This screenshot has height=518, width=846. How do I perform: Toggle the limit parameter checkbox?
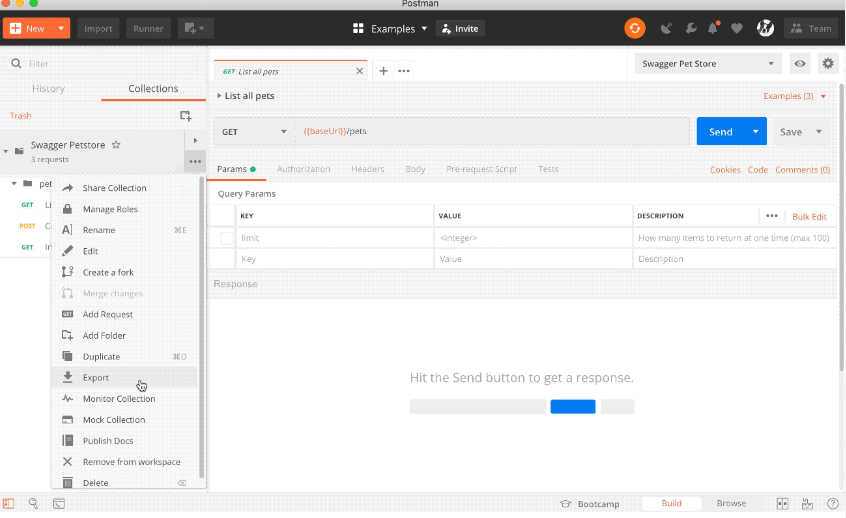click(x=227, y=238)
